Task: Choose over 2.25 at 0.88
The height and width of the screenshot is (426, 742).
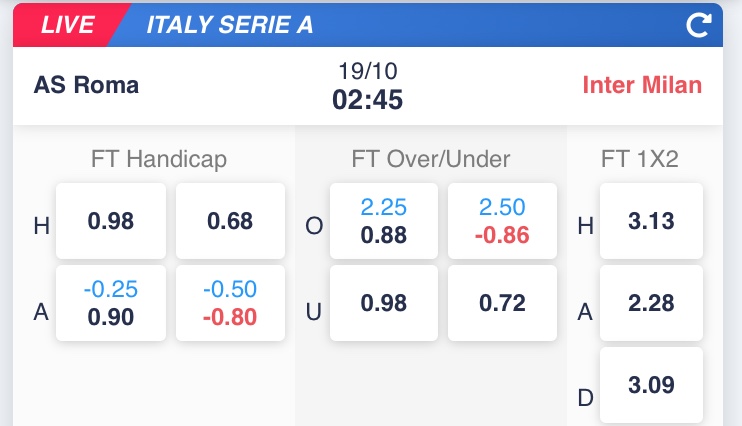Action: pyautogui.click(x=384, y=221)
